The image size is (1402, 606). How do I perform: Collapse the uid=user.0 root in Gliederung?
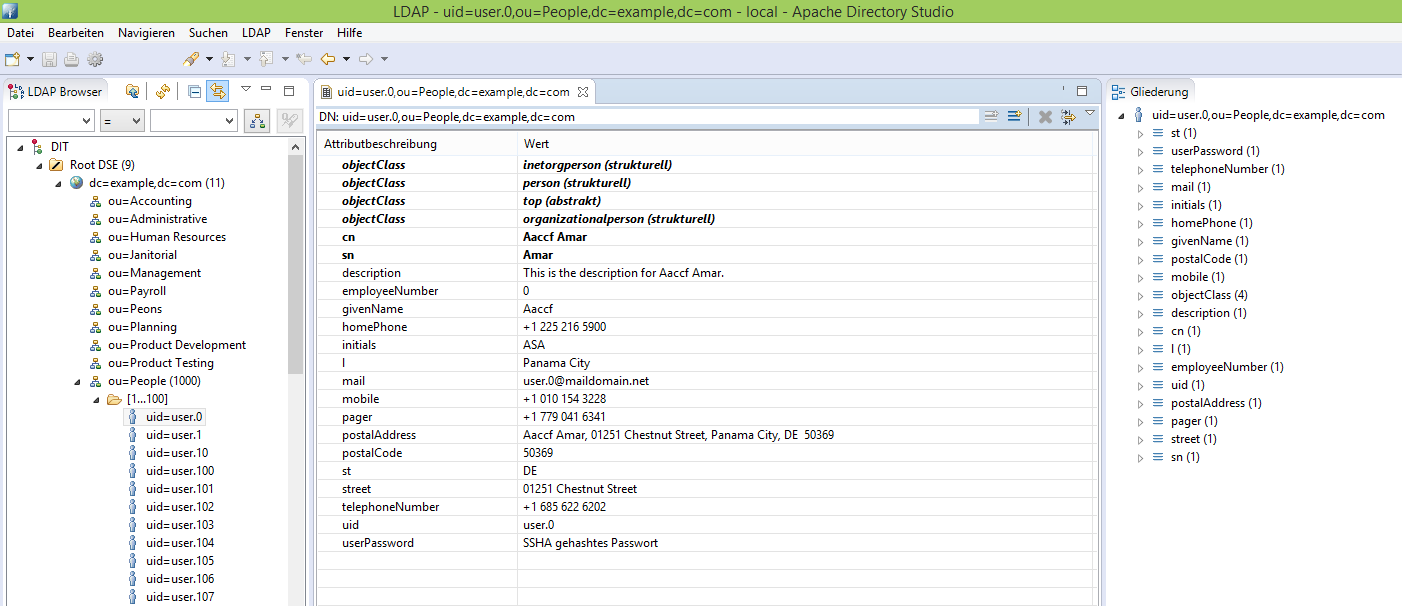[x=1122, y=115]
